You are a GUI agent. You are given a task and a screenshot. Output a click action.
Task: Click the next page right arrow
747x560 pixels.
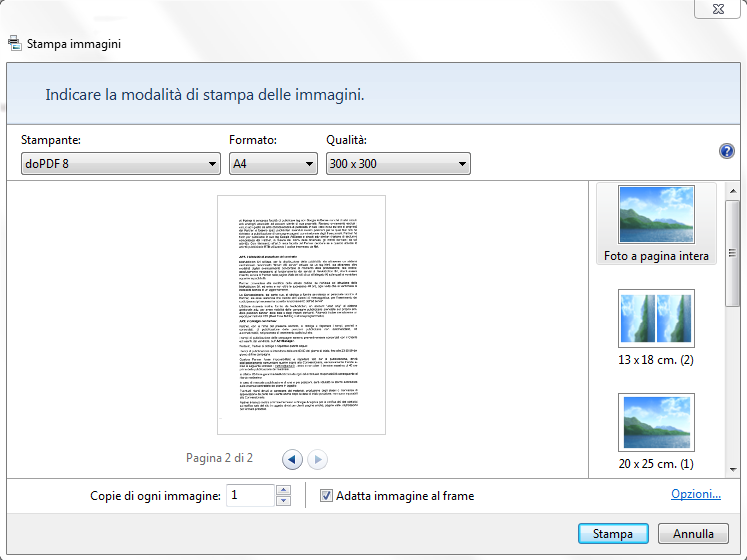(317, 459)
